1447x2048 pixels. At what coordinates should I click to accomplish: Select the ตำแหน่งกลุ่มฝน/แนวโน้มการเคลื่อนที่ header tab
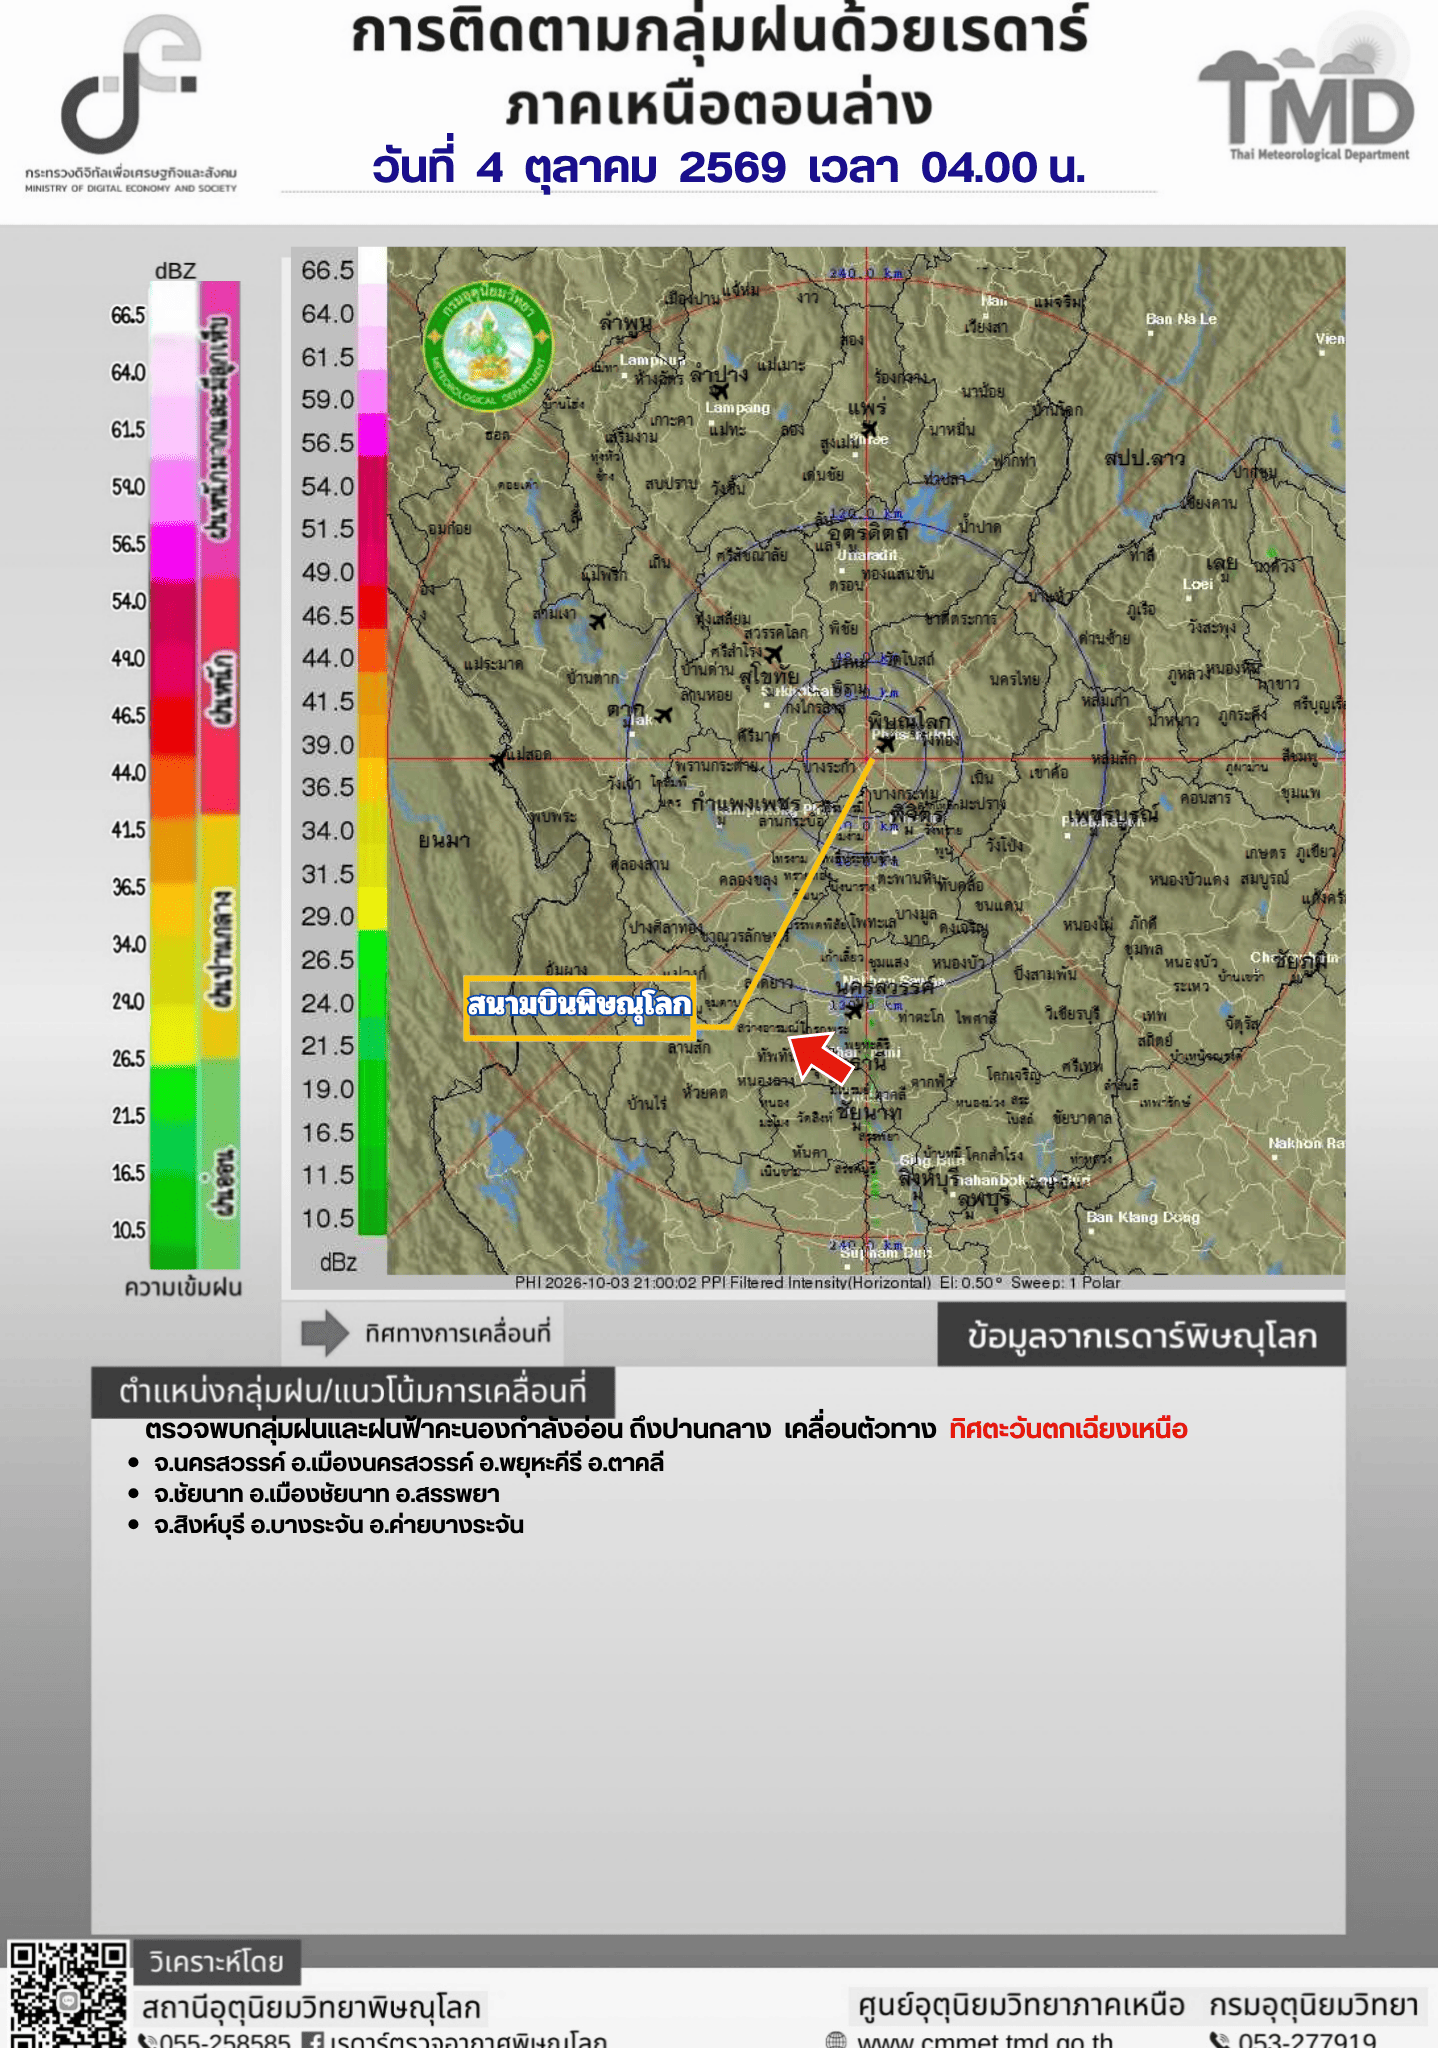(353, 1392)
